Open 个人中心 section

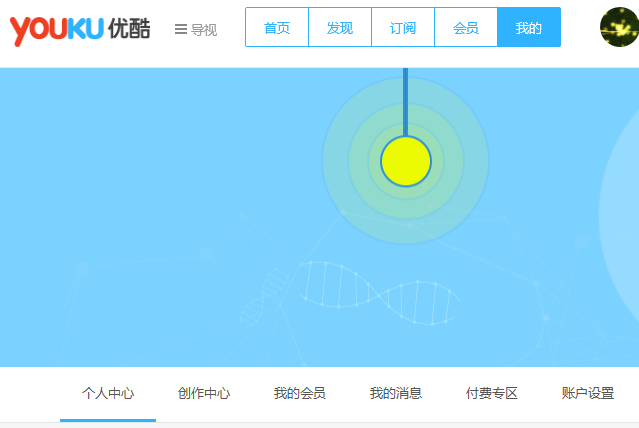pos(108,394)
